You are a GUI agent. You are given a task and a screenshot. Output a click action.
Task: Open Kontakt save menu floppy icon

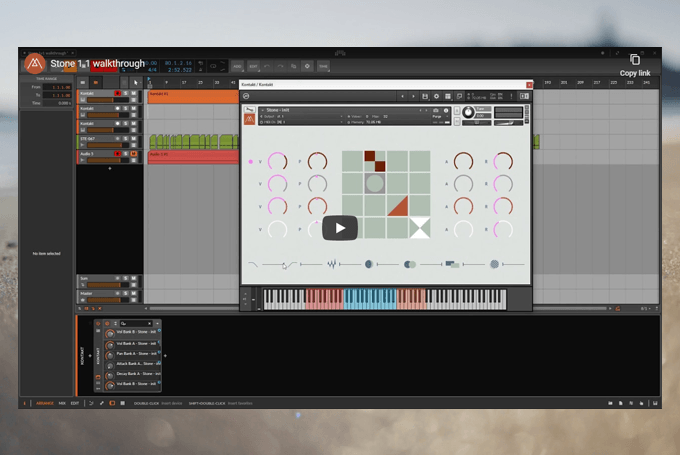(425, 96)
